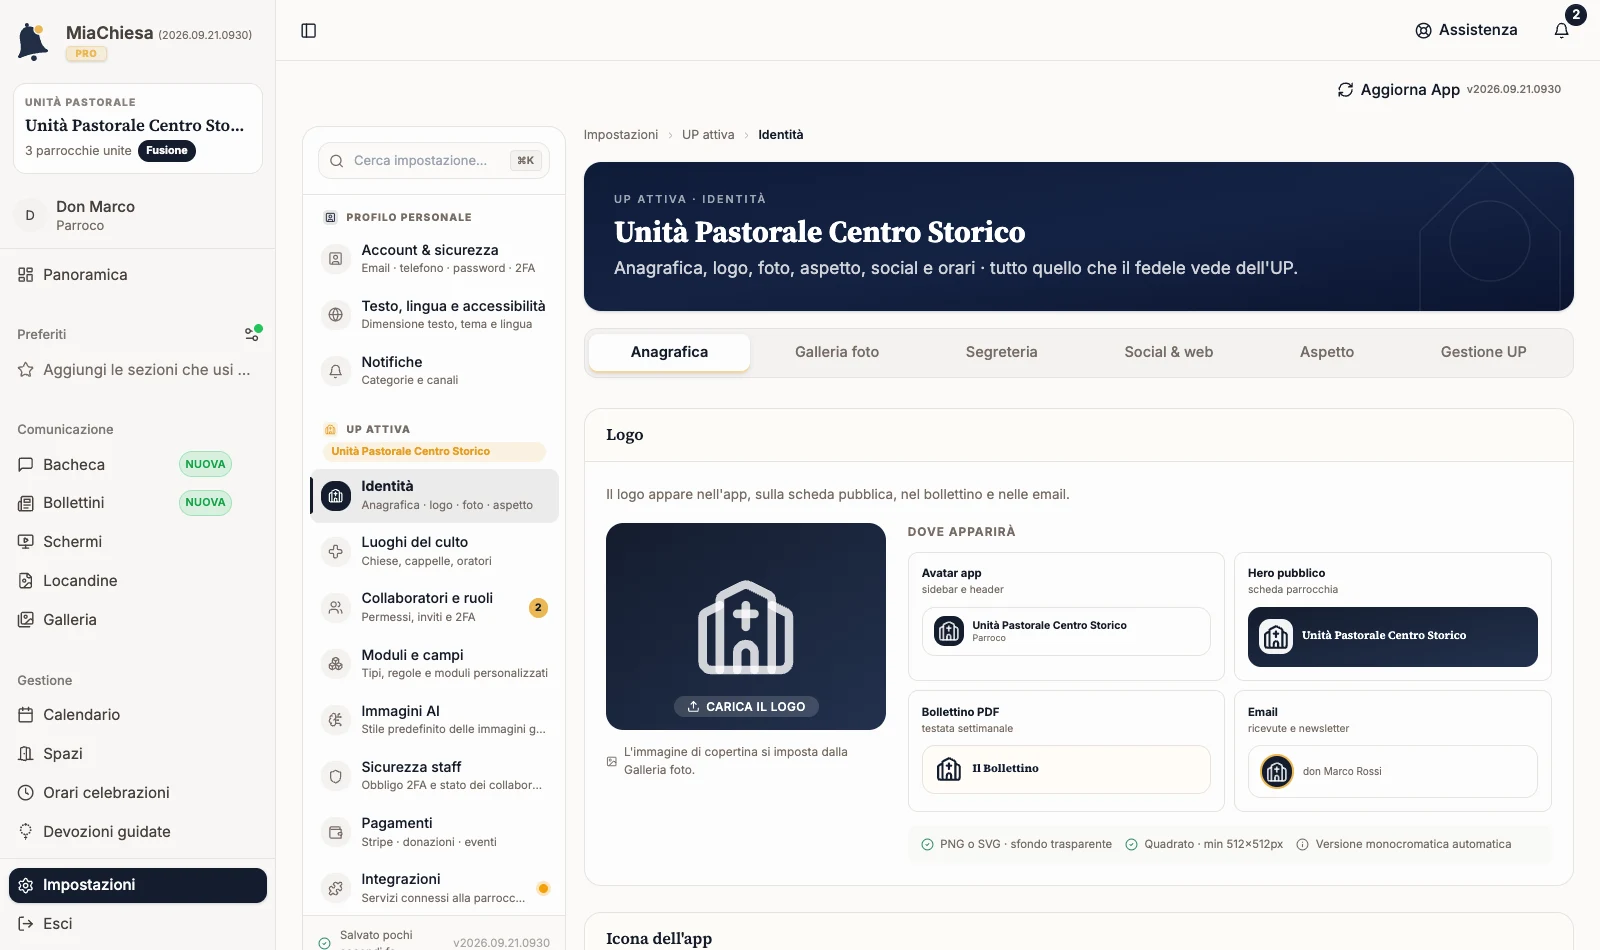Switch to Galleria foto tab
The image size is (1600, 950).
837,352
